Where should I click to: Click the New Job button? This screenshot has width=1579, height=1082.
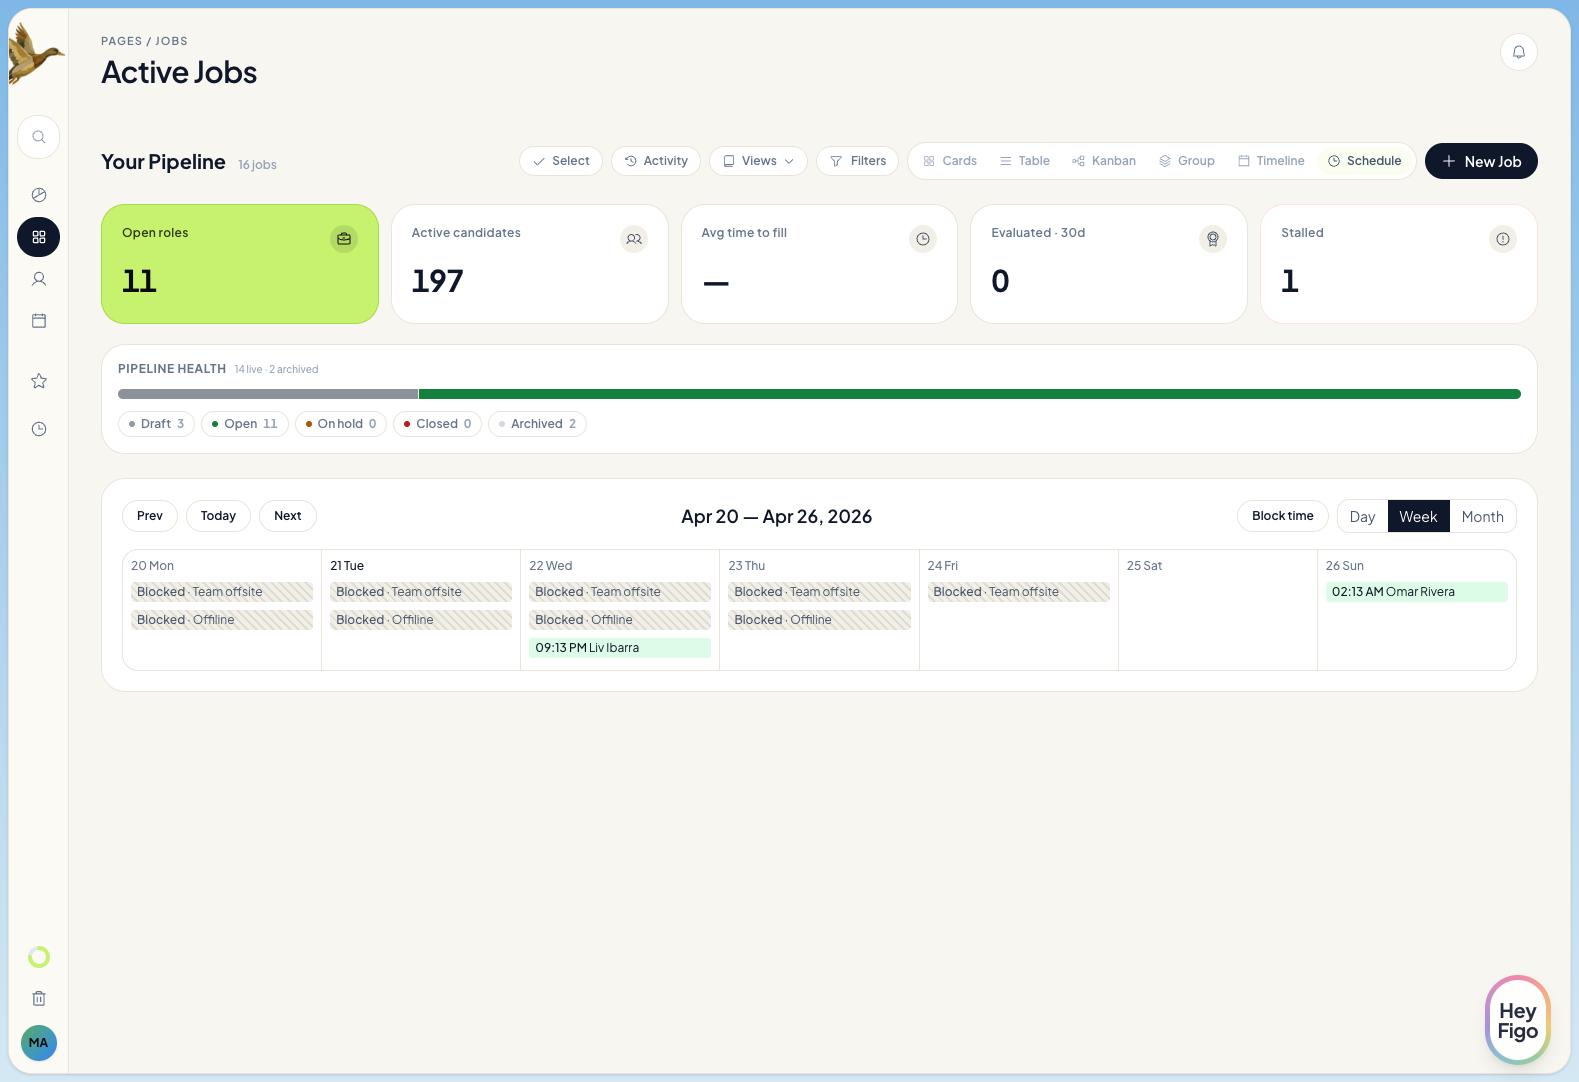[x=1480, y=161]
